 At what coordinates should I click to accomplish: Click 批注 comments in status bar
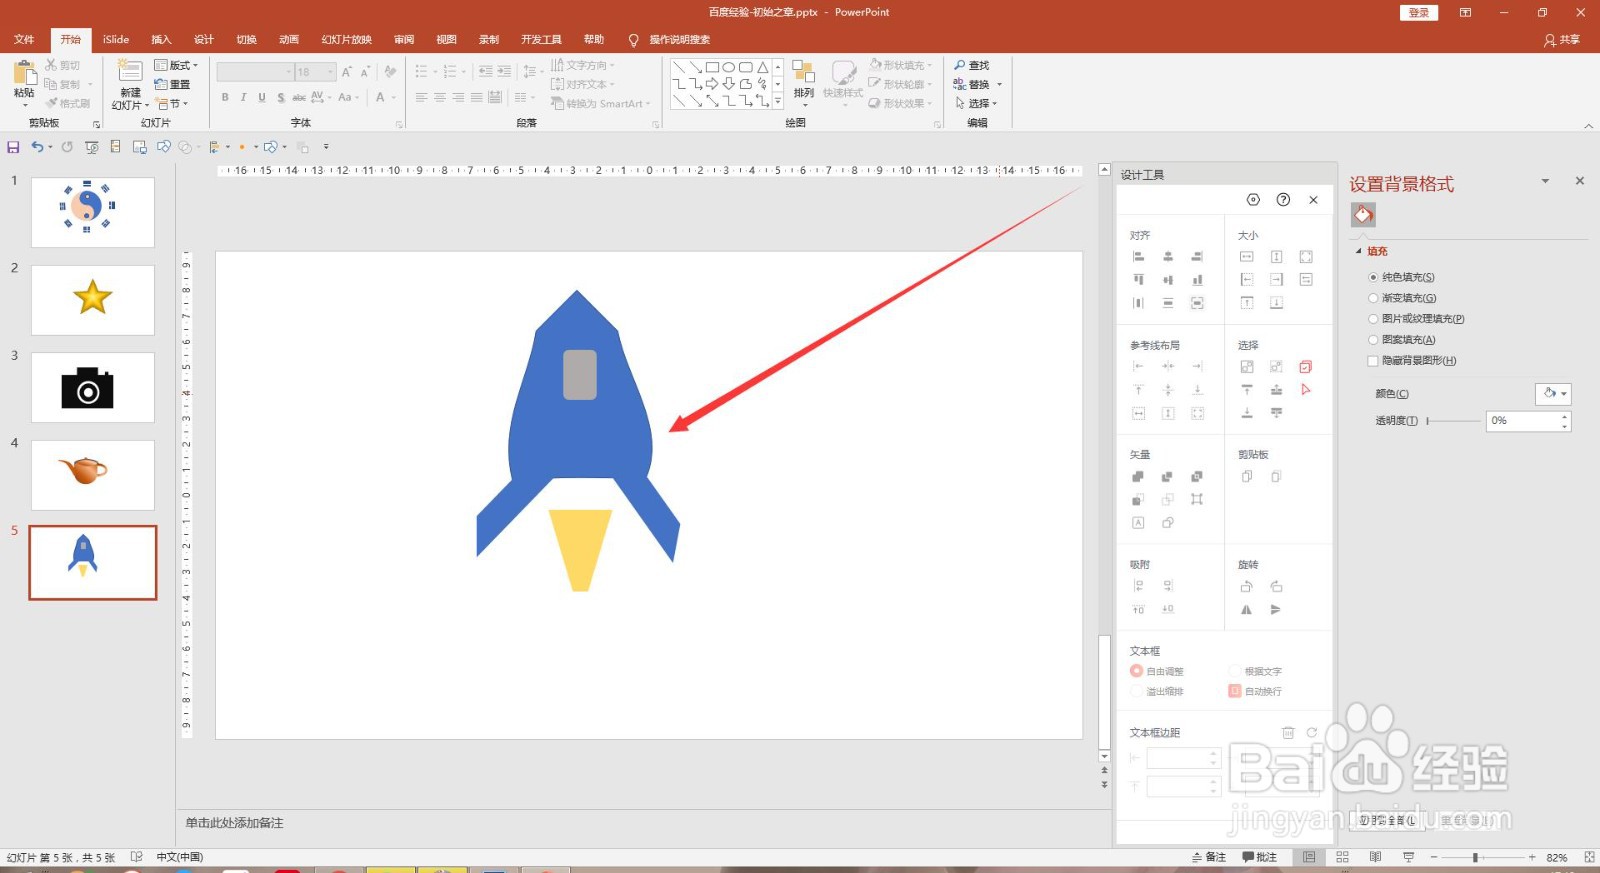tap(1260, 857)
